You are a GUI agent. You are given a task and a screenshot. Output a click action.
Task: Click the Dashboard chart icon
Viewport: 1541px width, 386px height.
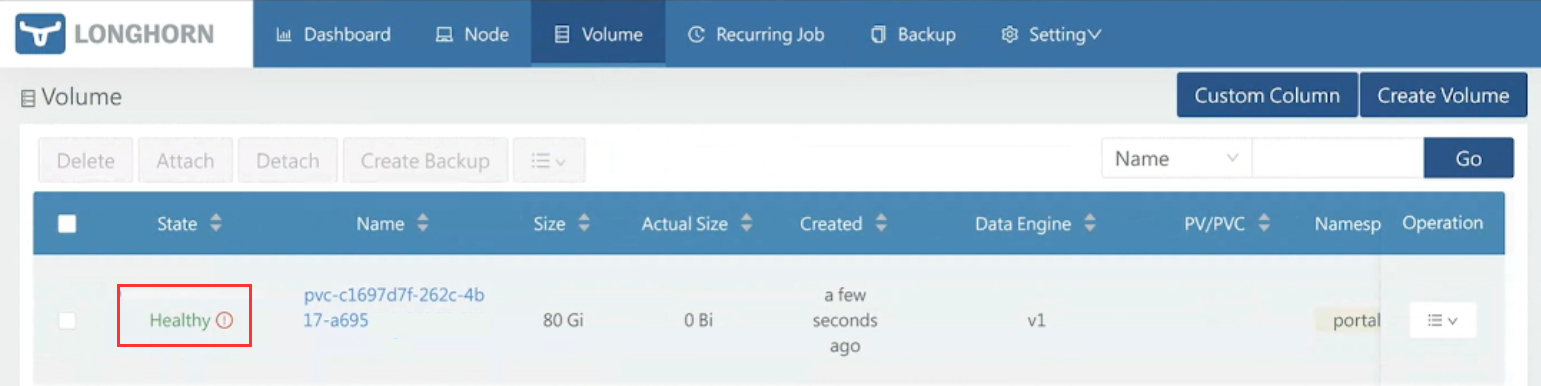283,35
